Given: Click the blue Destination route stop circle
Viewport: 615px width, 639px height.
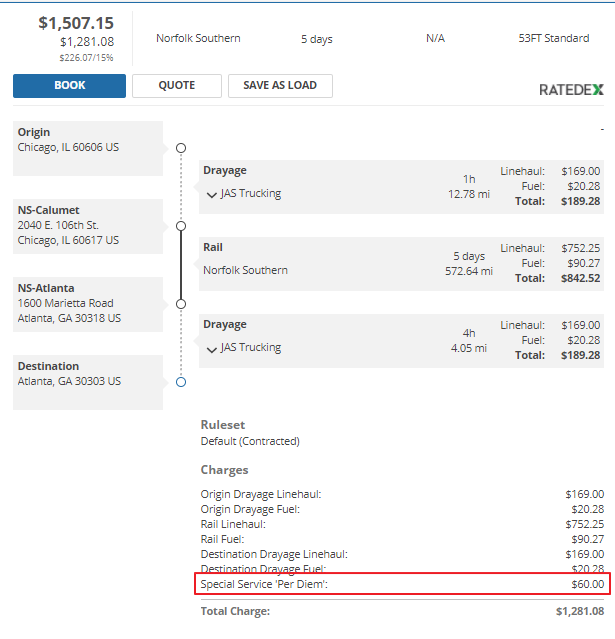Looking at the screenshot, I should click(181, 382).
